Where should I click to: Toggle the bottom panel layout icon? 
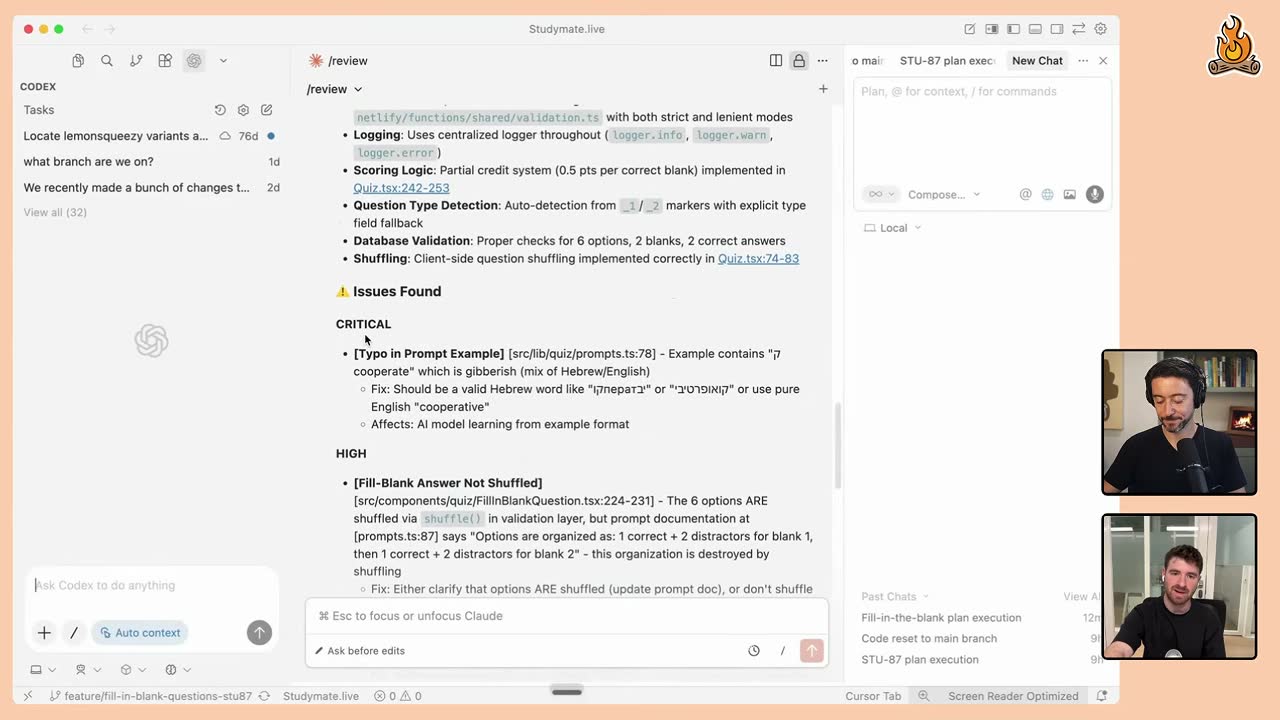click(x=1035, y=29)
